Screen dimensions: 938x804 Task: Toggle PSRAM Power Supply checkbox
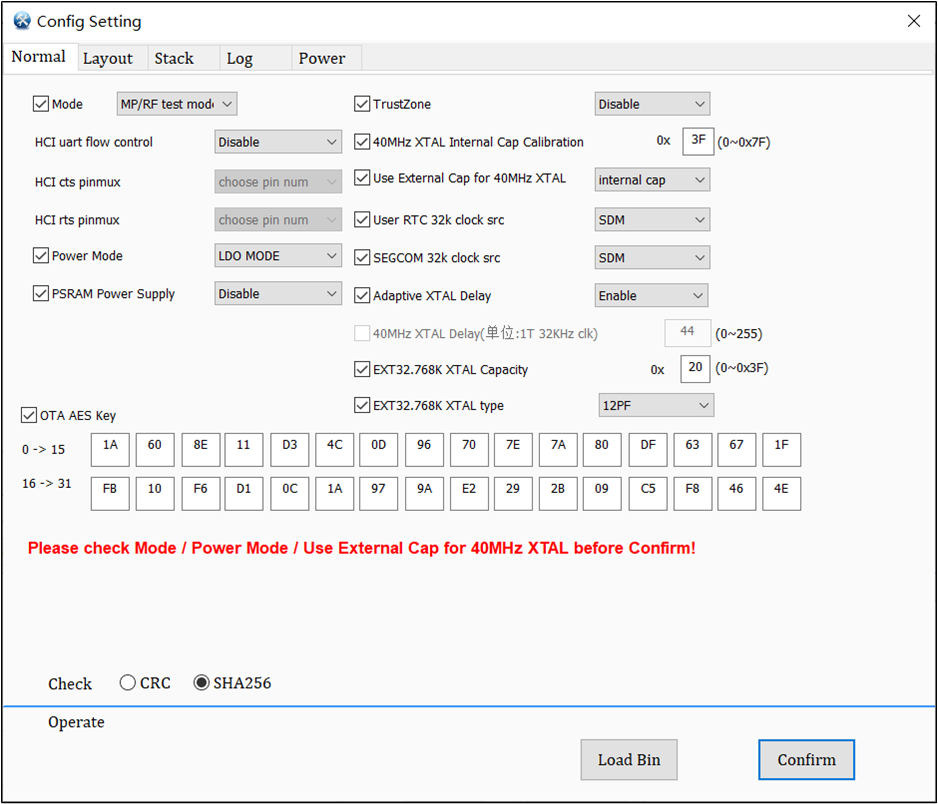pyautogui.click(x=42, y=294)
